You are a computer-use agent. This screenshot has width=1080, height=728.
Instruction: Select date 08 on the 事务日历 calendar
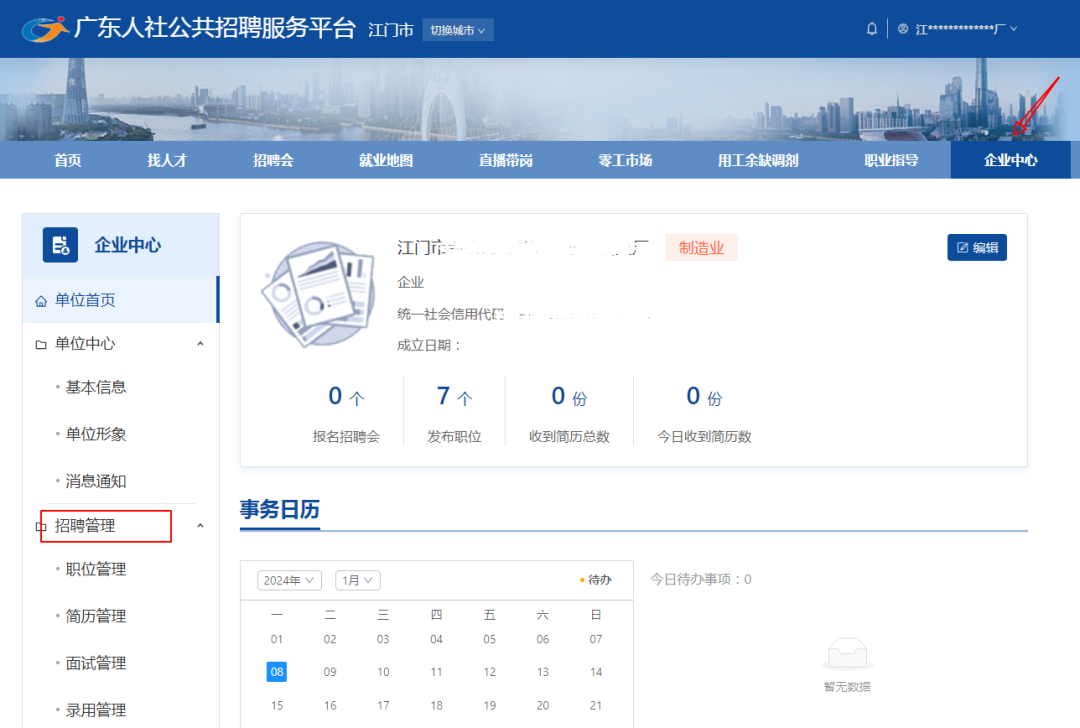[277, 671]
